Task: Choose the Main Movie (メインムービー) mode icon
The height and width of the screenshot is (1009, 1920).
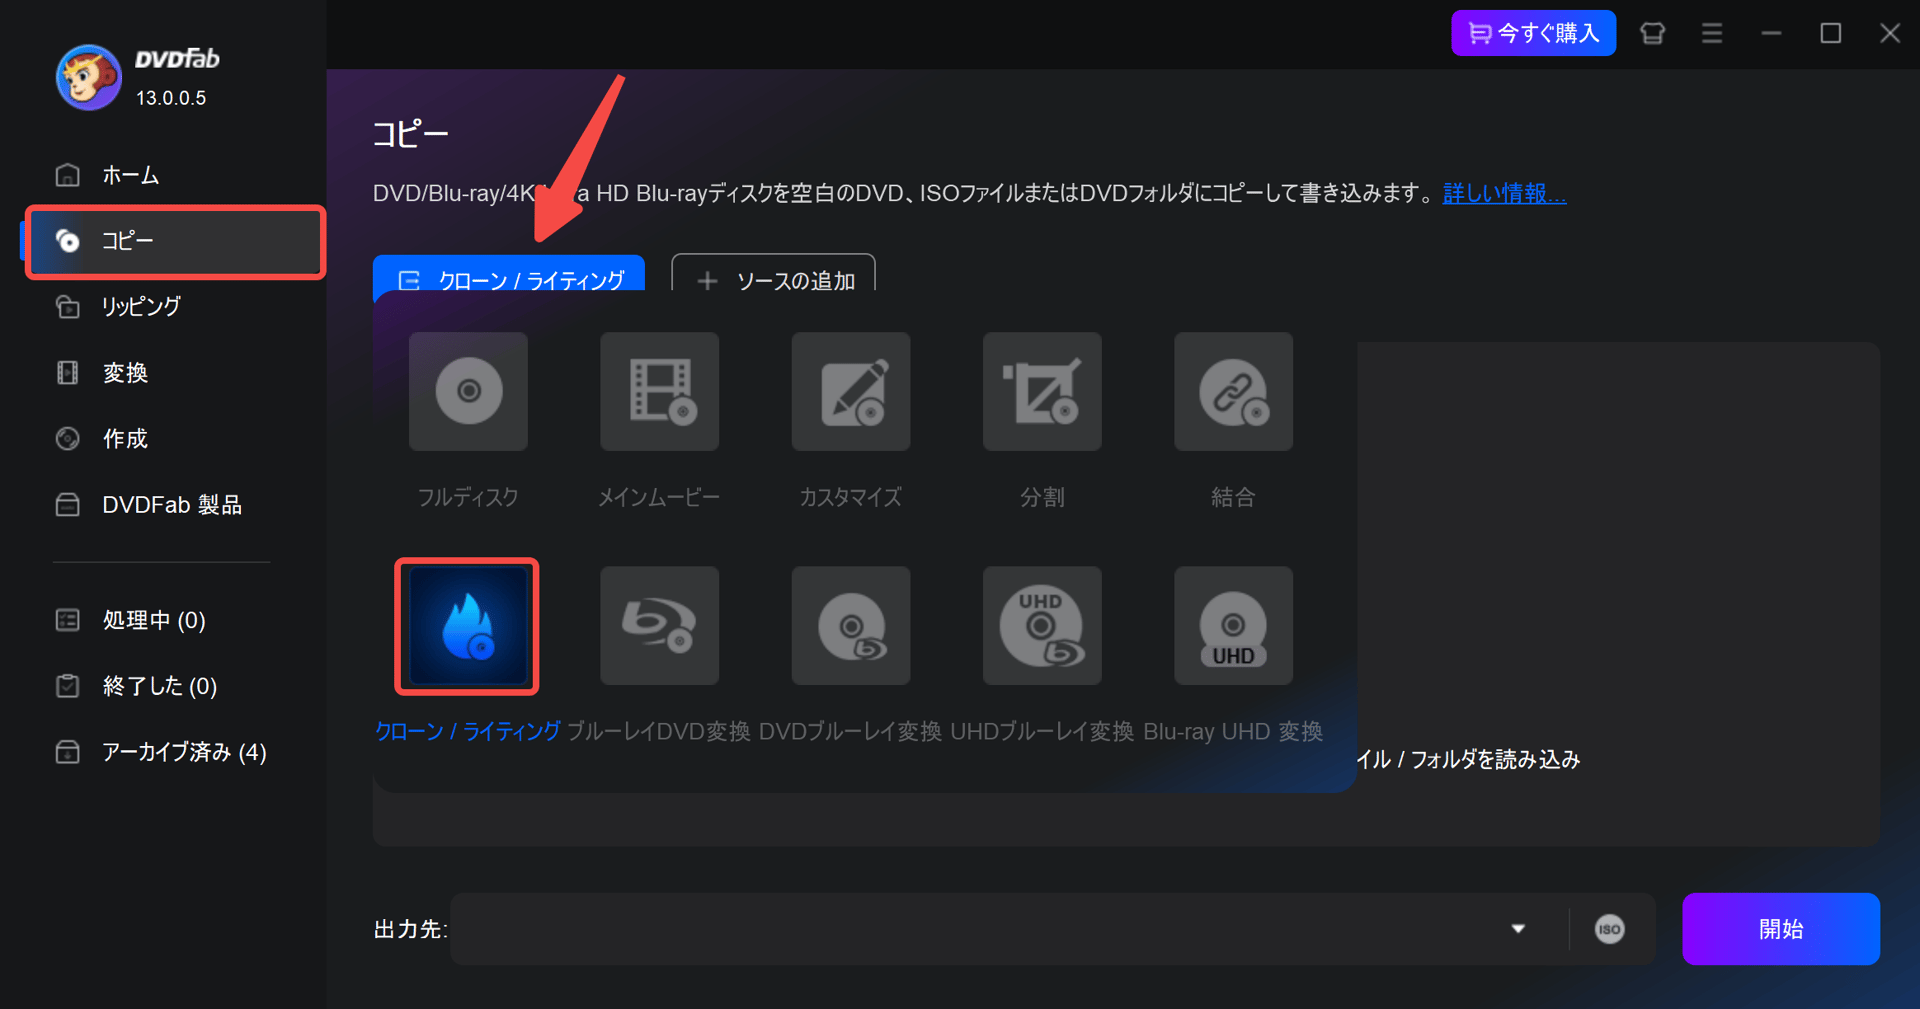Action: 659,391
